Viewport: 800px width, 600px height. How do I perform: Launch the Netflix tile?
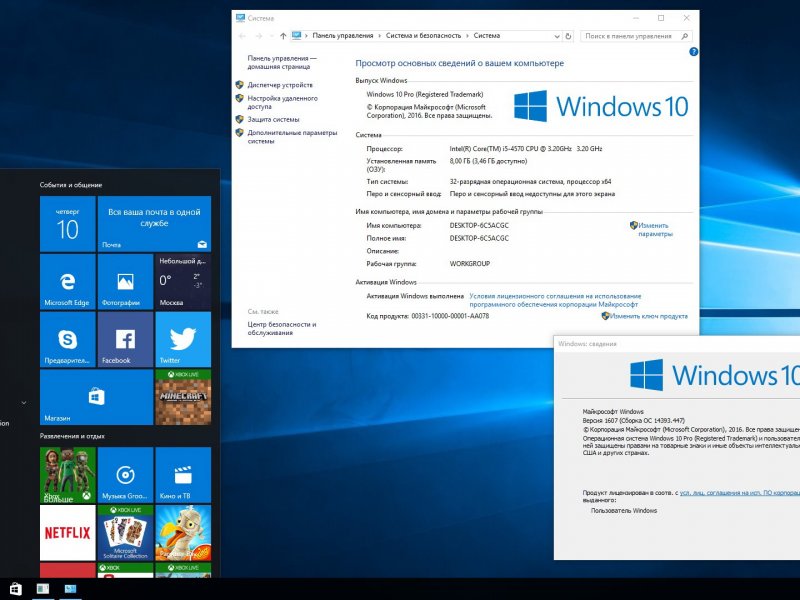click(x=68, y=533)
